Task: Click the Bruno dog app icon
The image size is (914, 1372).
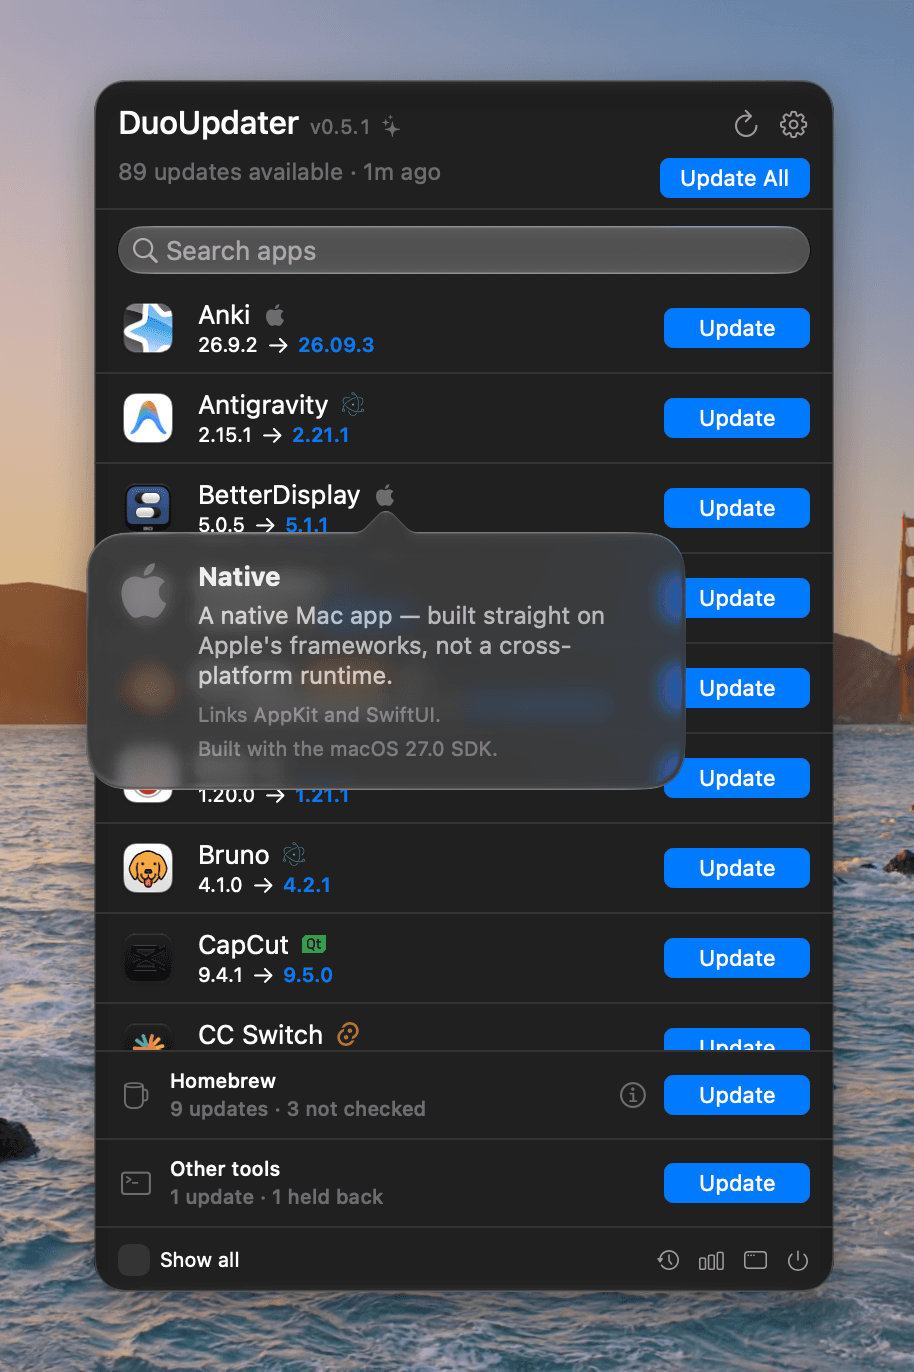Action: (148, 868)
